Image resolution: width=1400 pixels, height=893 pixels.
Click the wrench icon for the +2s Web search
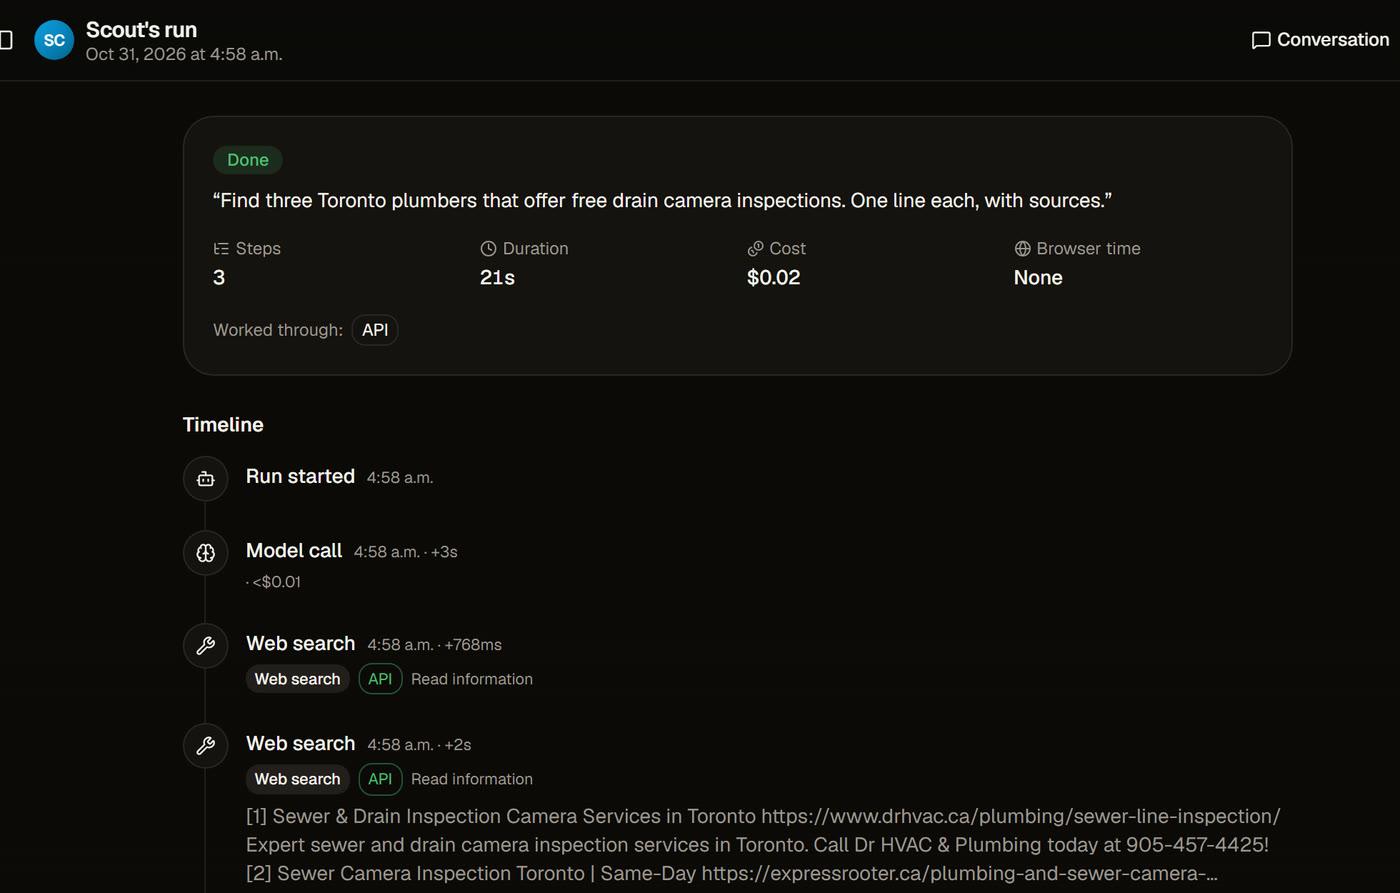pyautogui.click(x=205, y=746)
